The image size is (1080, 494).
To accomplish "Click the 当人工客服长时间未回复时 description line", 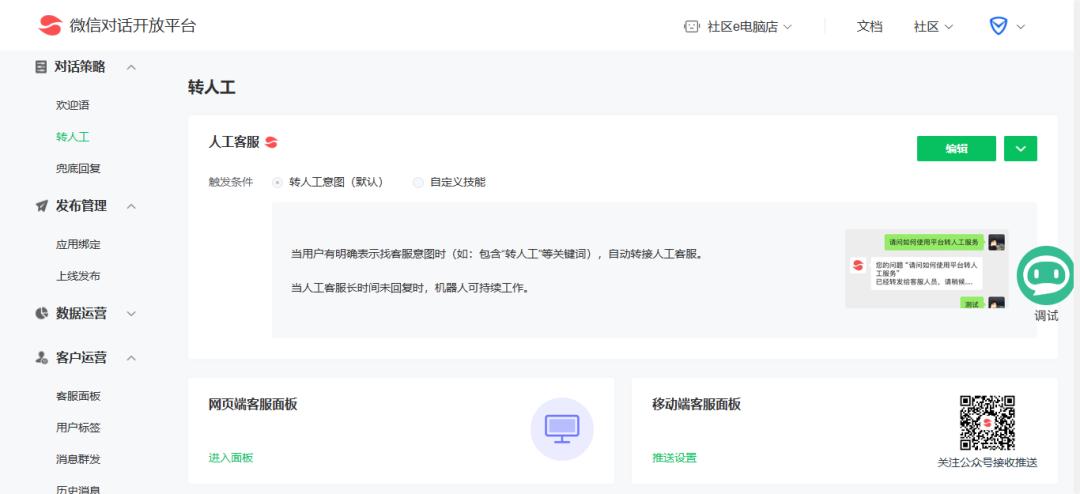I will click(412, 288).
